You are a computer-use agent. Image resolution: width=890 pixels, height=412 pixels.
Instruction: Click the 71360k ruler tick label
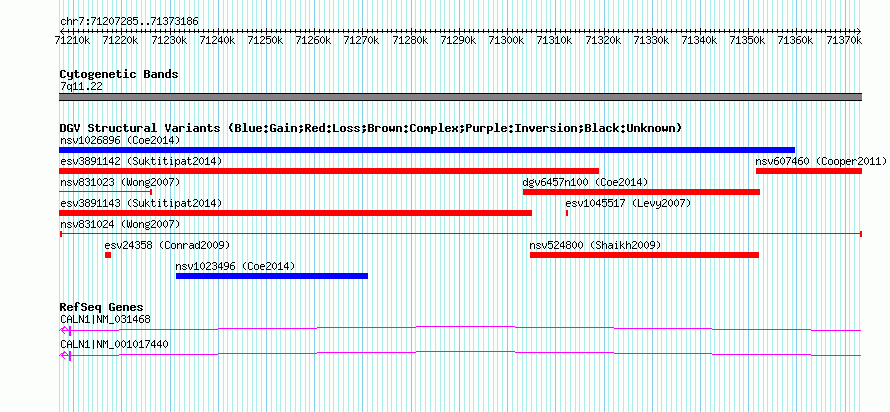click(x=794, y=40)
